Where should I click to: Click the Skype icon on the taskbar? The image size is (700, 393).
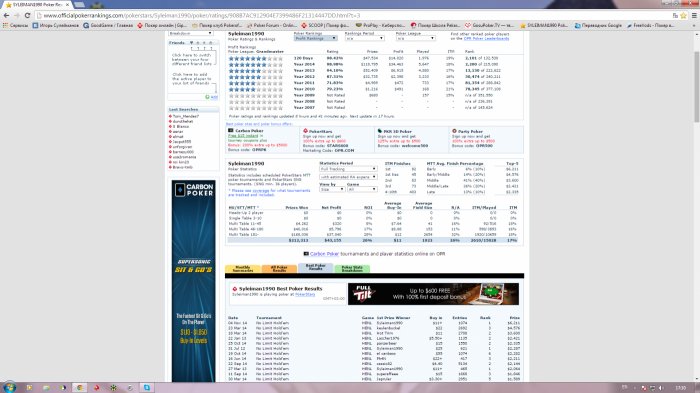click(x=147, y=388)
